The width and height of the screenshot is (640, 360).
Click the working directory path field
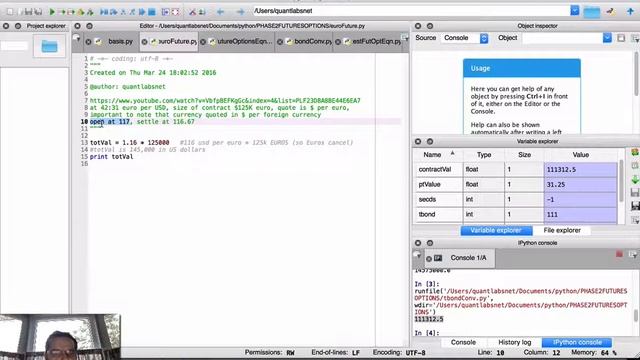point(411,11)
